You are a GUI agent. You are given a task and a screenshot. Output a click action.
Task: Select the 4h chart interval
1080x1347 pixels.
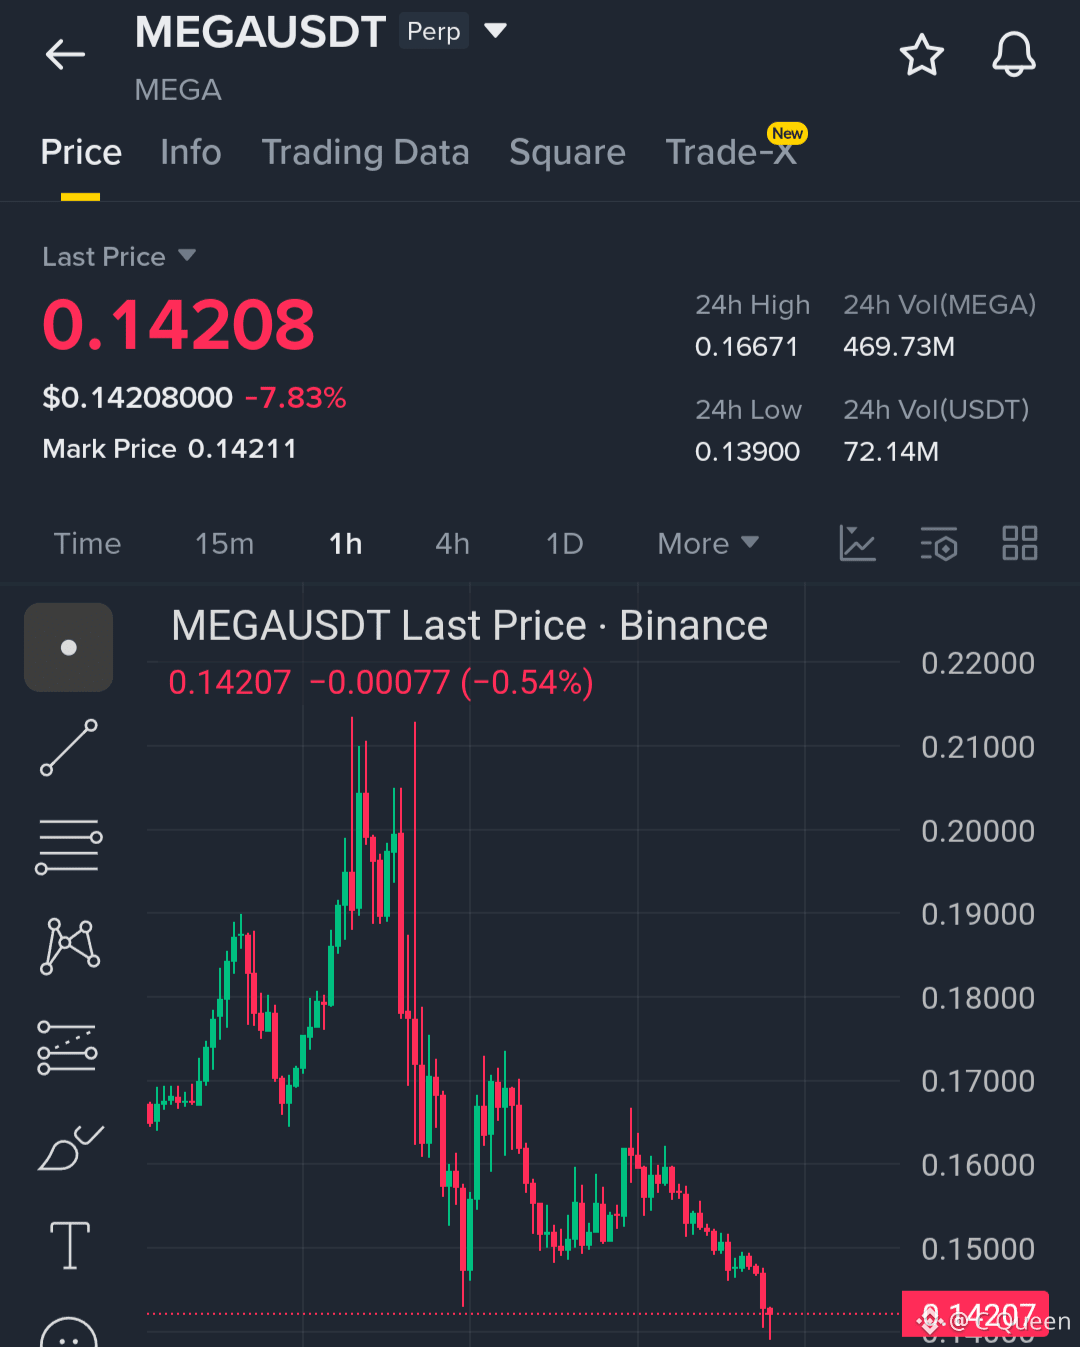click(452, 544)
